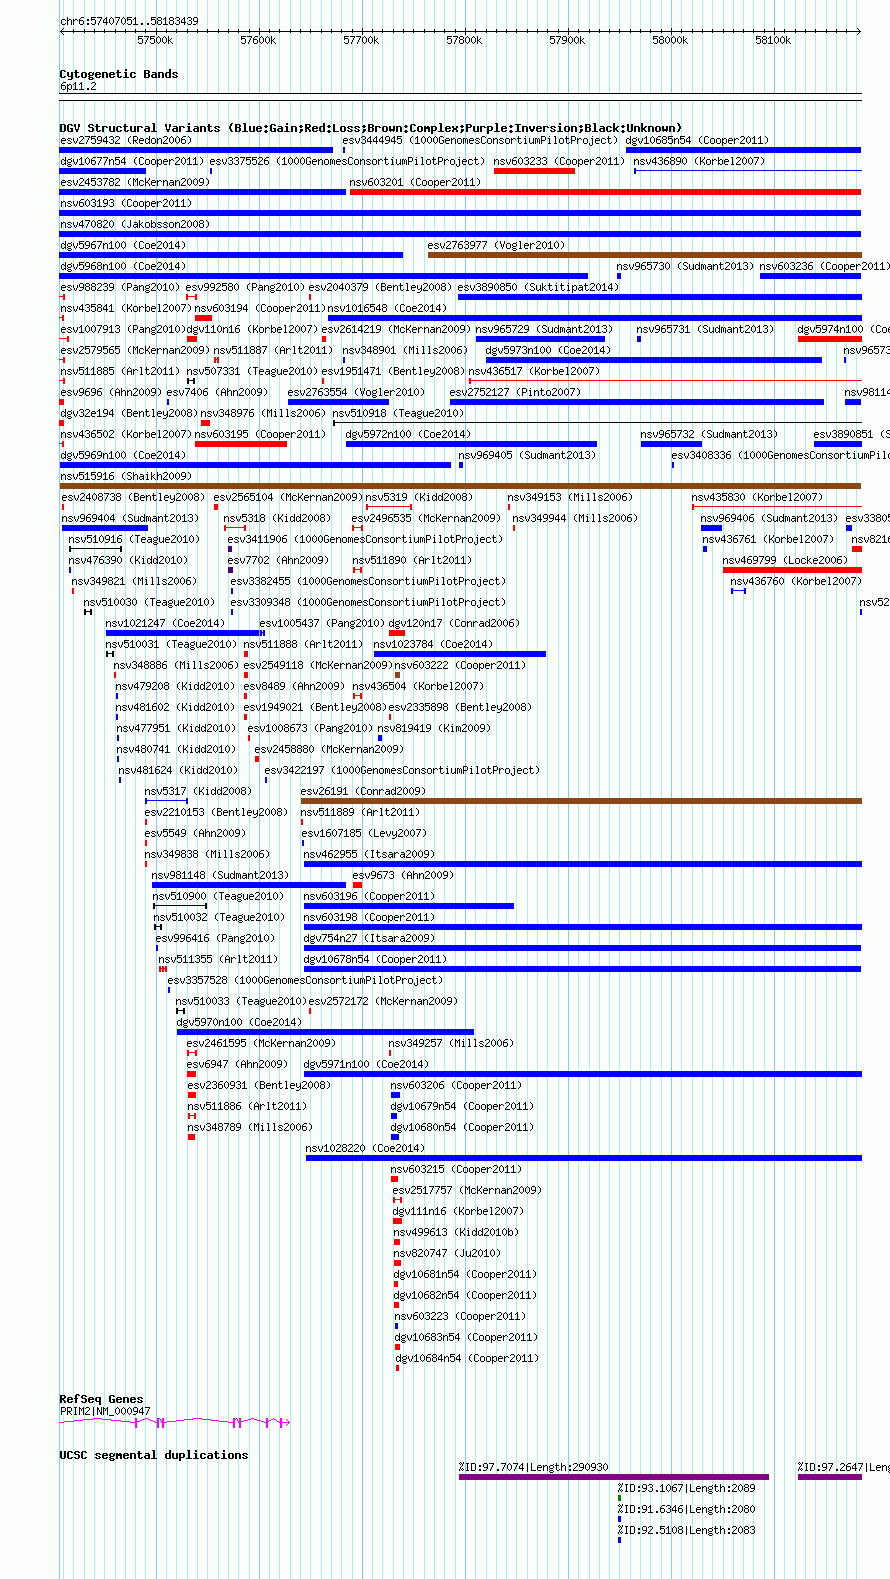
Task: Click nsv1028220 (Coe2014) variant label
Action: (366, 1148)
